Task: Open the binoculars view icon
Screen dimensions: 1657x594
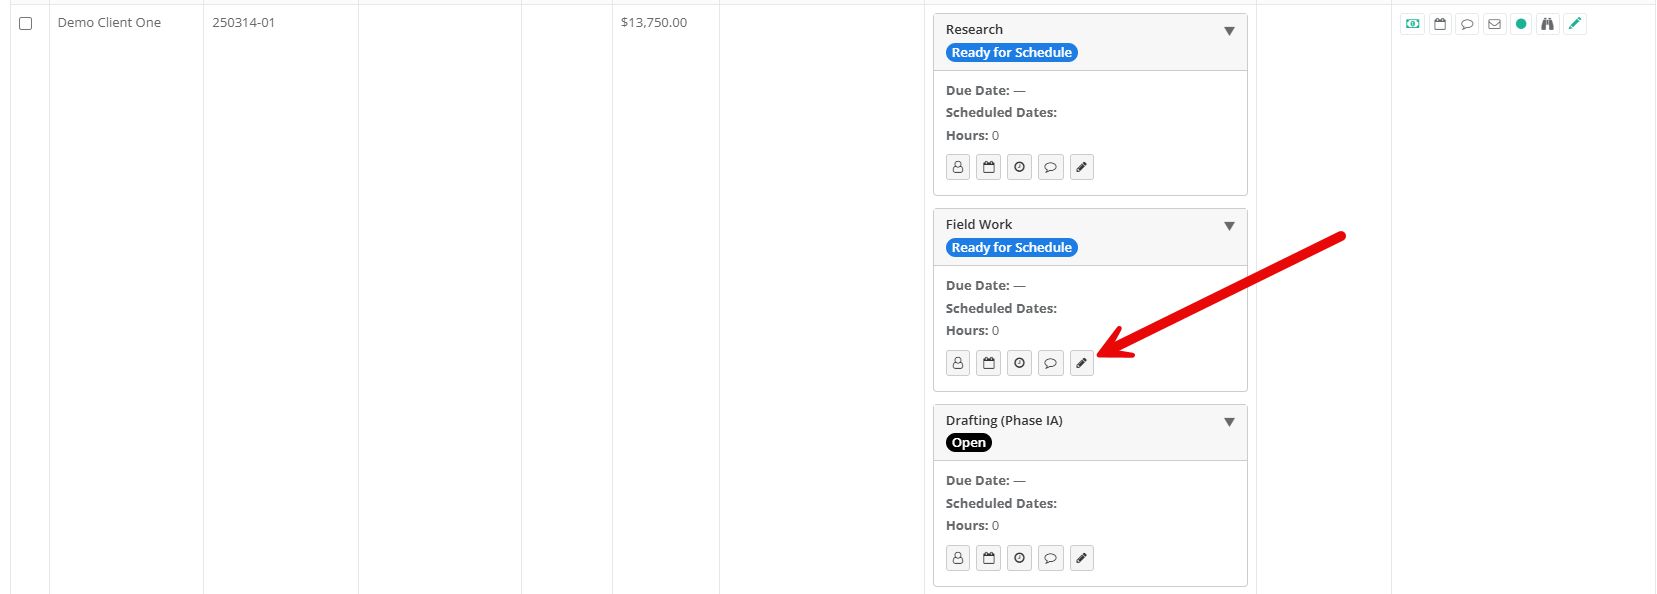Action: coord(1547,24)
